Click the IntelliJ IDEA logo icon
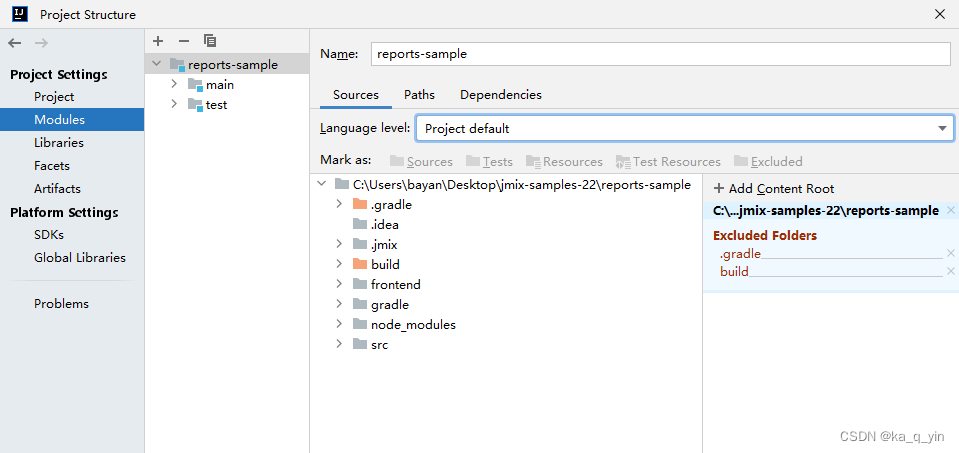This screenshot has height=453, width=959. tap(20, 14)
